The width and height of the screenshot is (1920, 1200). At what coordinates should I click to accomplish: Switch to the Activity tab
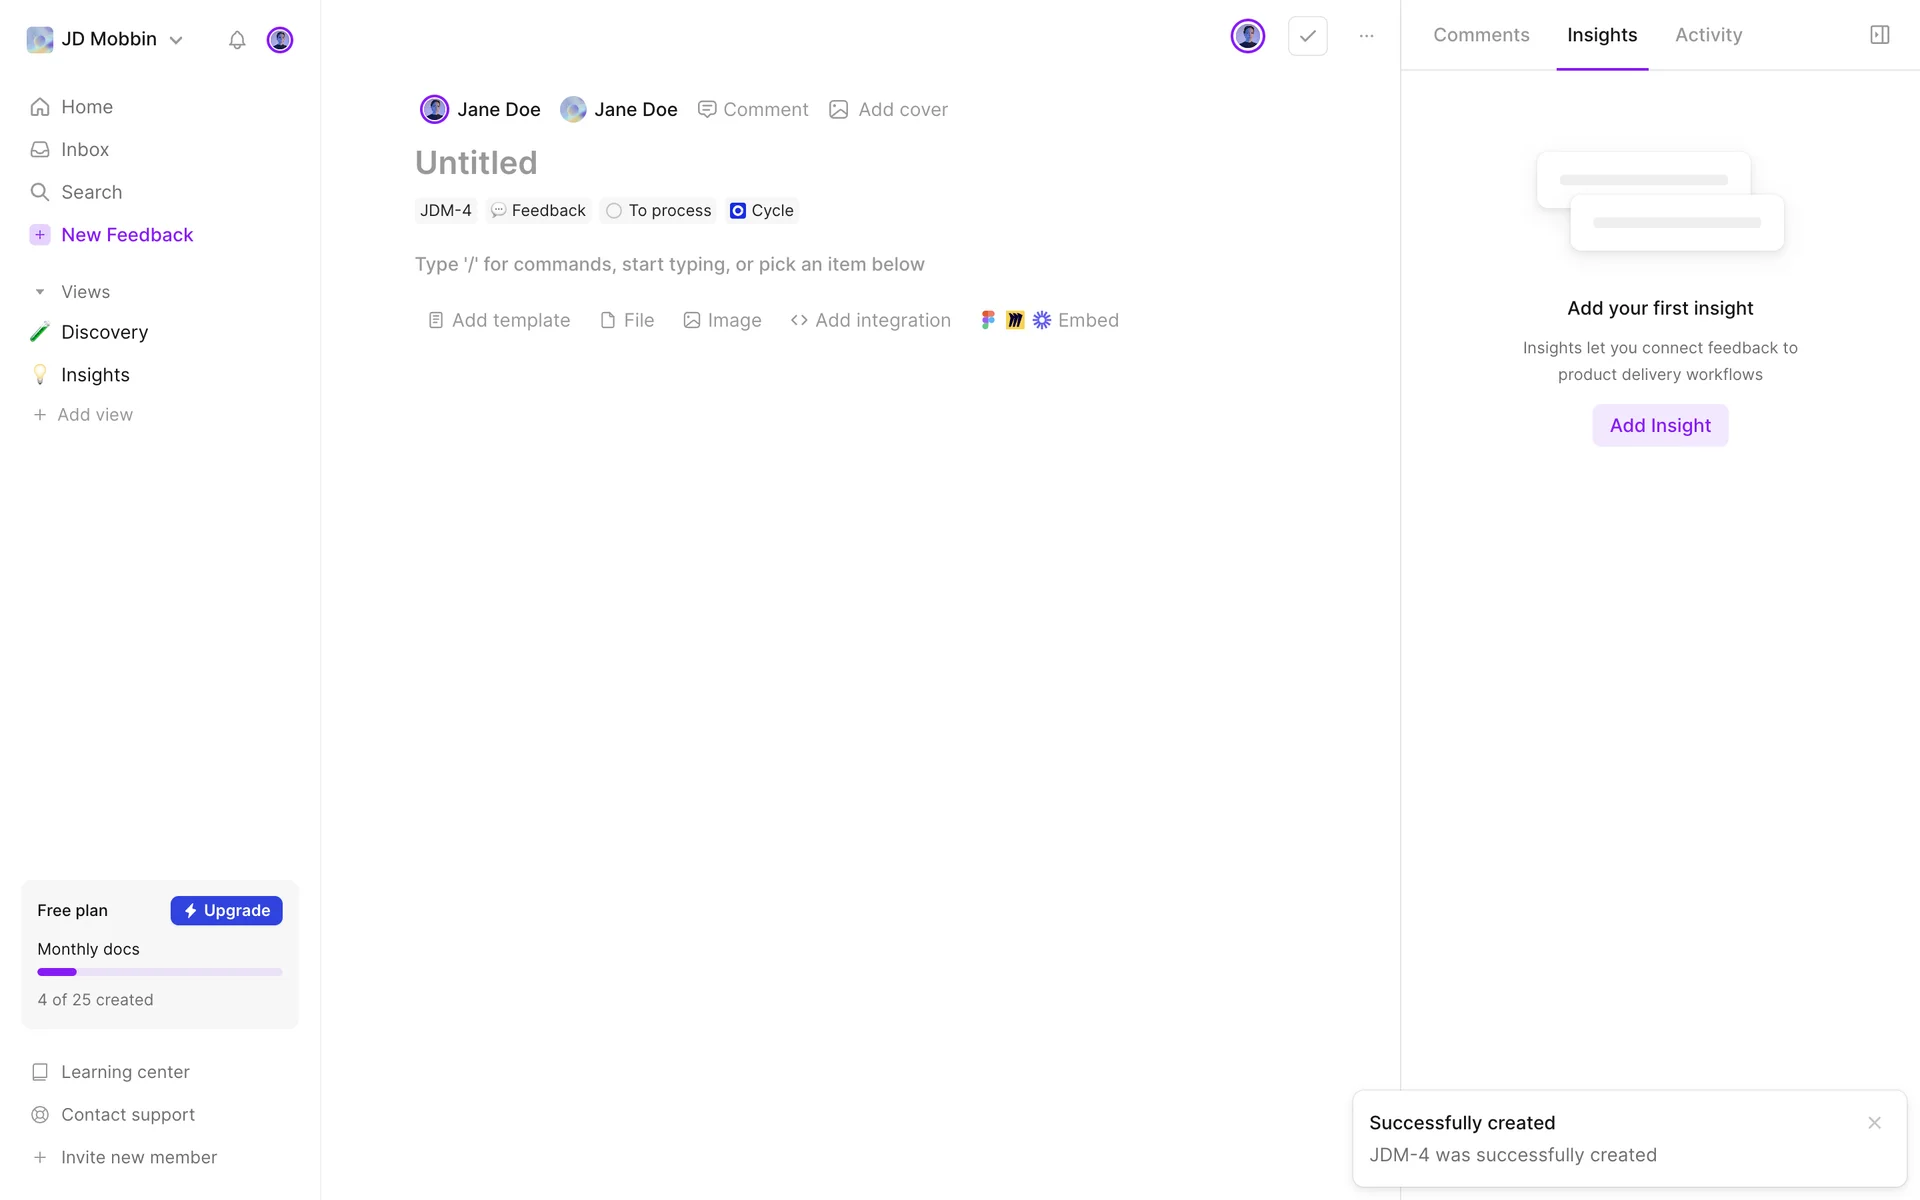(x=1708, y=35)
